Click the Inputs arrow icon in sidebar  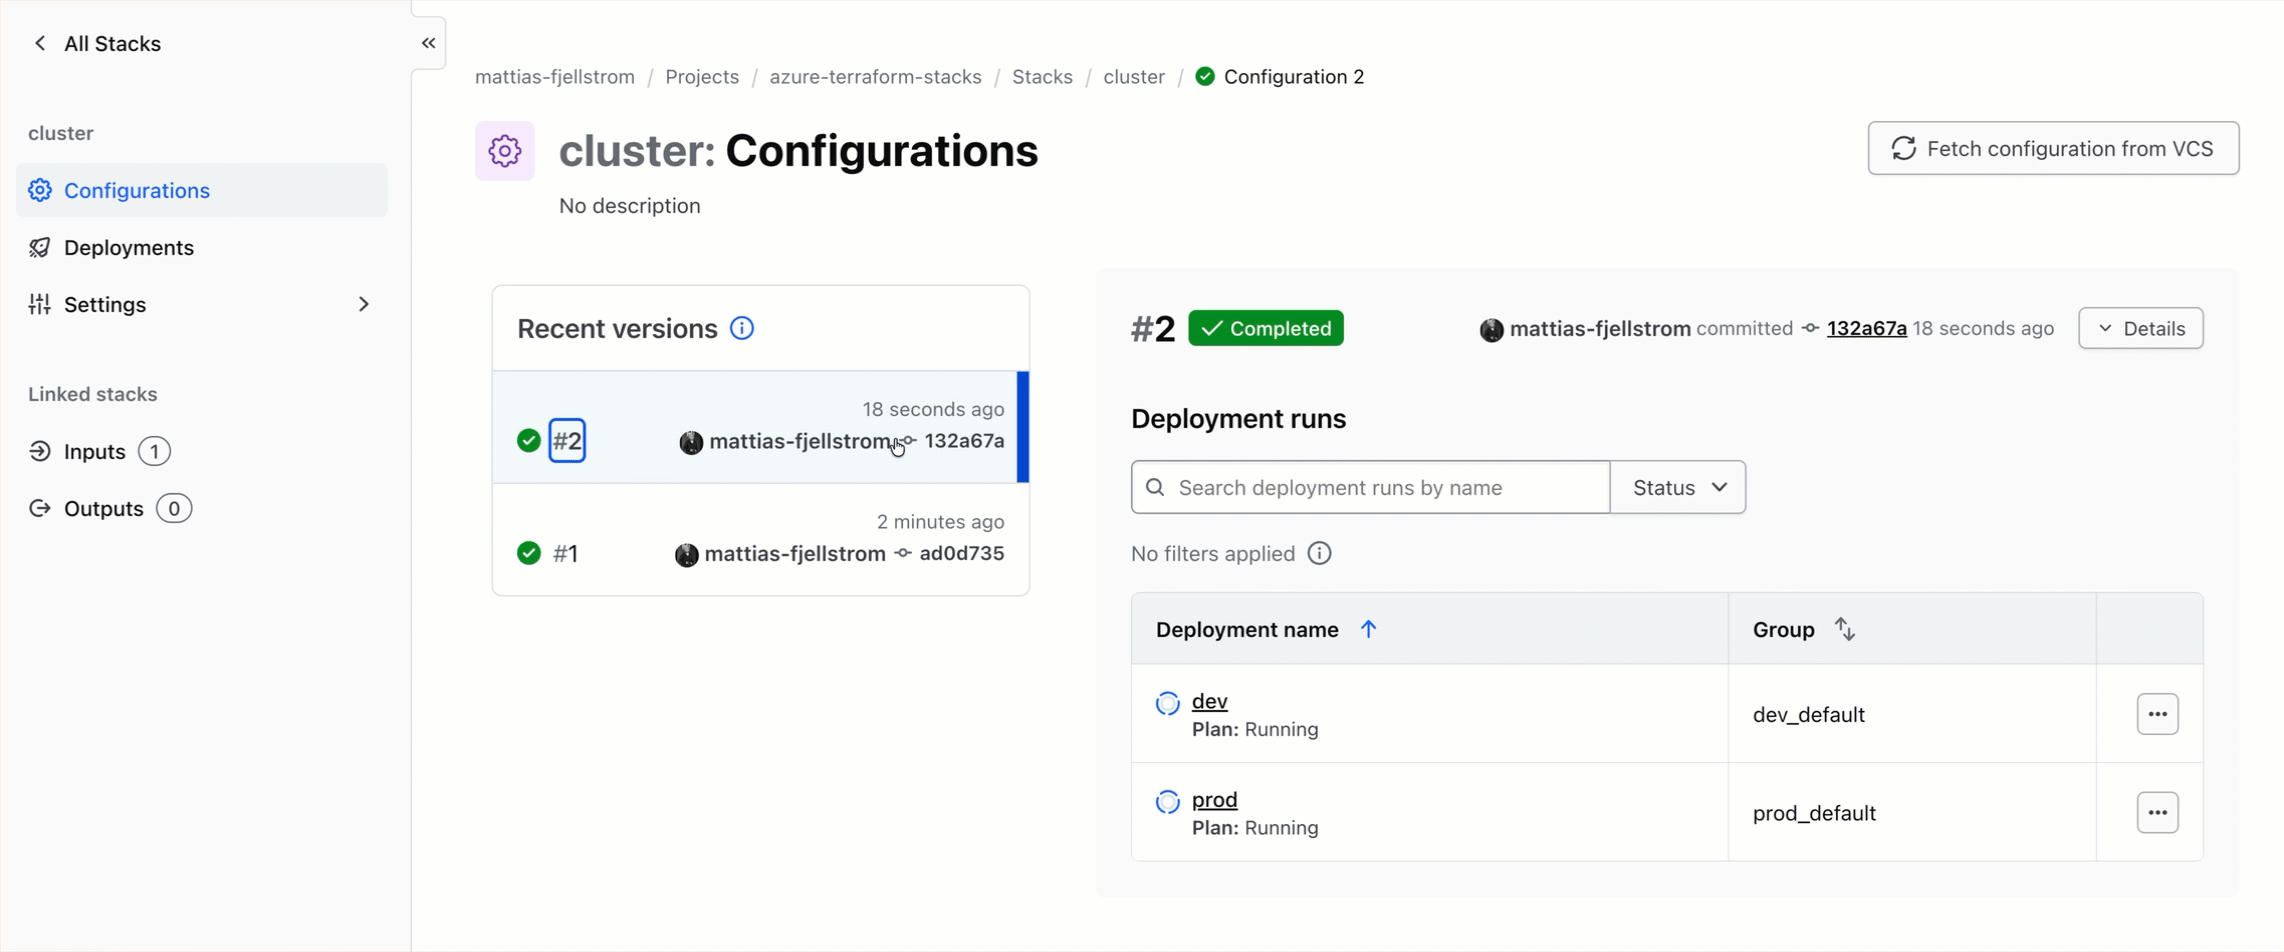[x=40, y=451]
